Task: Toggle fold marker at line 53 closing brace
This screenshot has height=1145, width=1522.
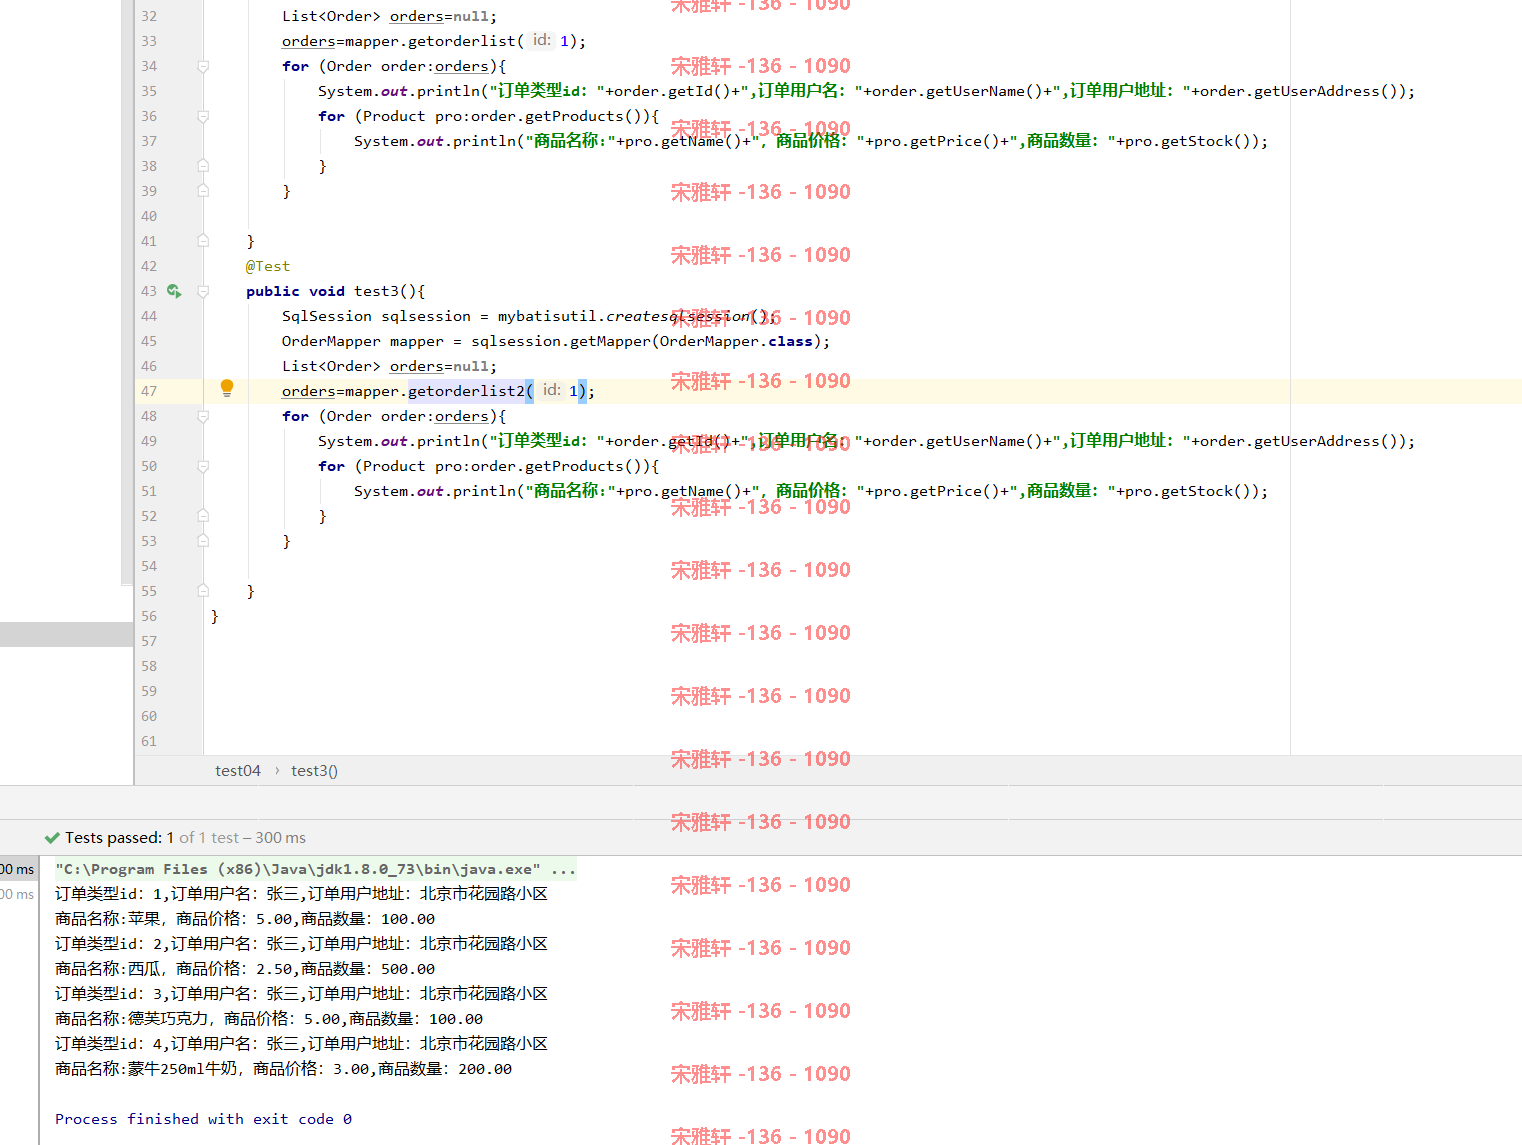Action: coord(203,541)
